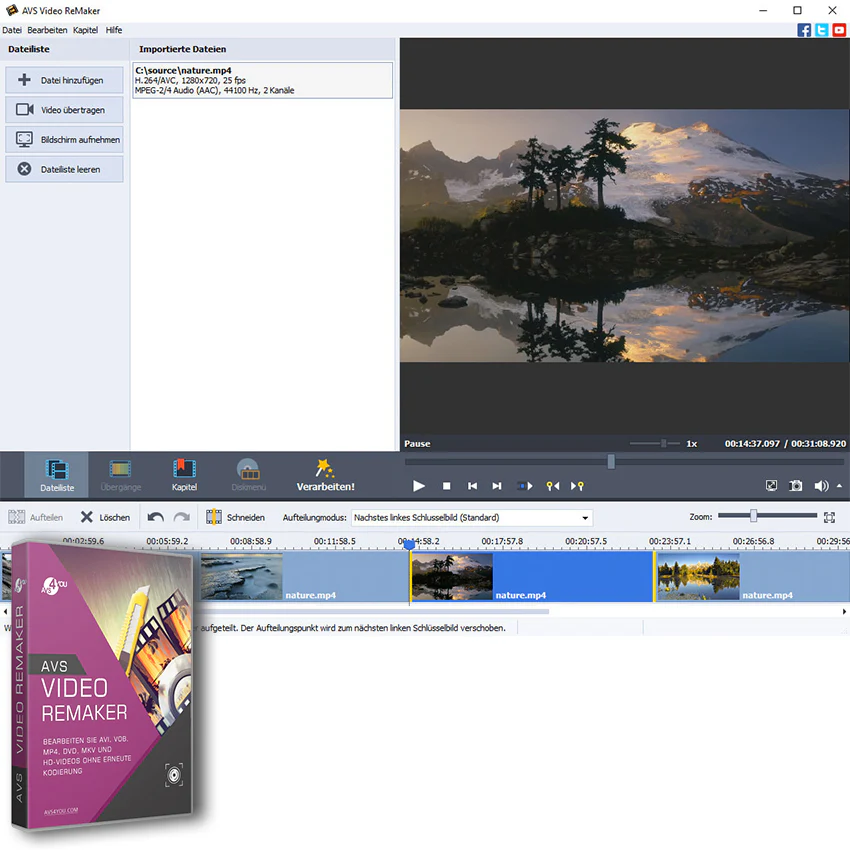Click the Aufteilen split tool

click(36, 517)
